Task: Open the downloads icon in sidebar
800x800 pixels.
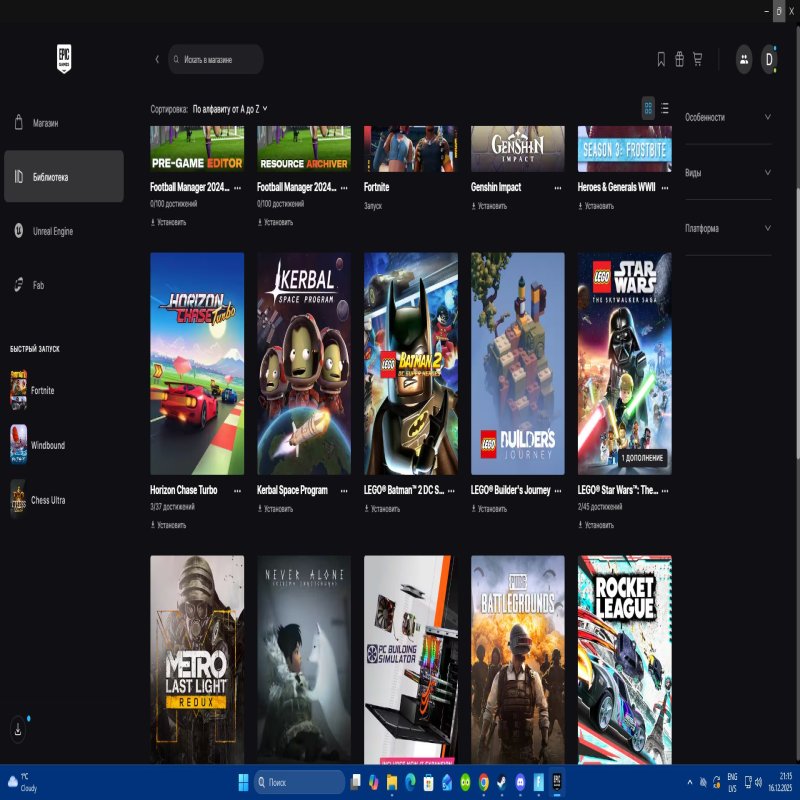Action: click(x=18, y=730)
